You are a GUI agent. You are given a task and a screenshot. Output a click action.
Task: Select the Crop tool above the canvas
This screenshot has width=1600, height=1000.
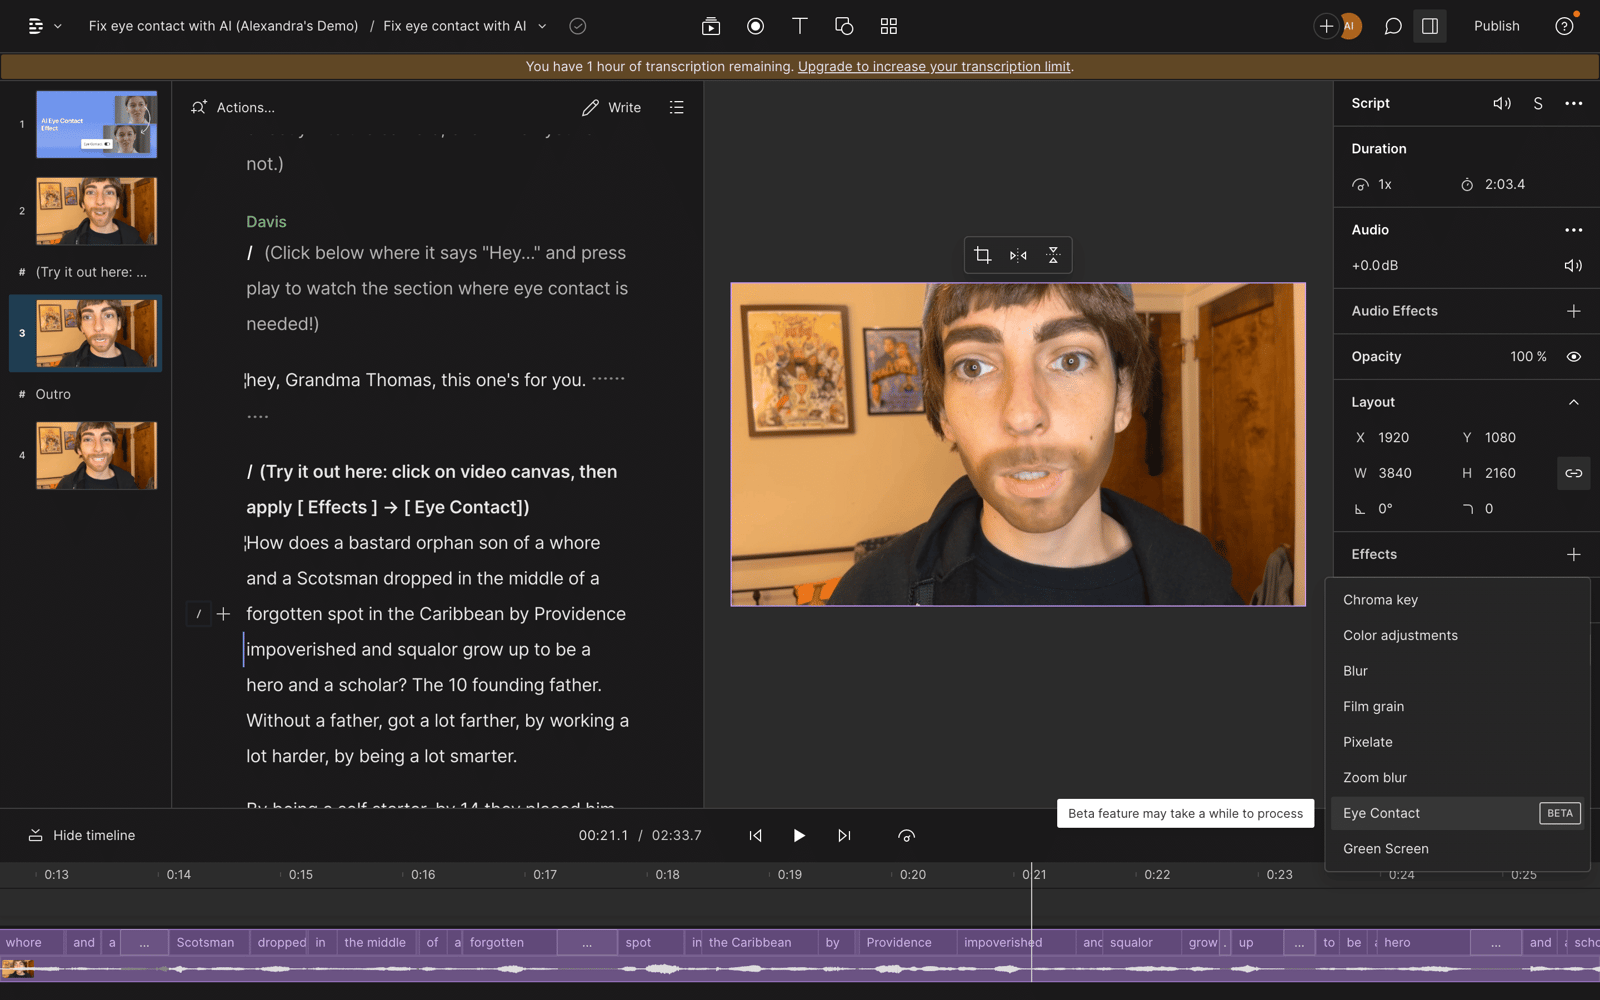[983, 255]
